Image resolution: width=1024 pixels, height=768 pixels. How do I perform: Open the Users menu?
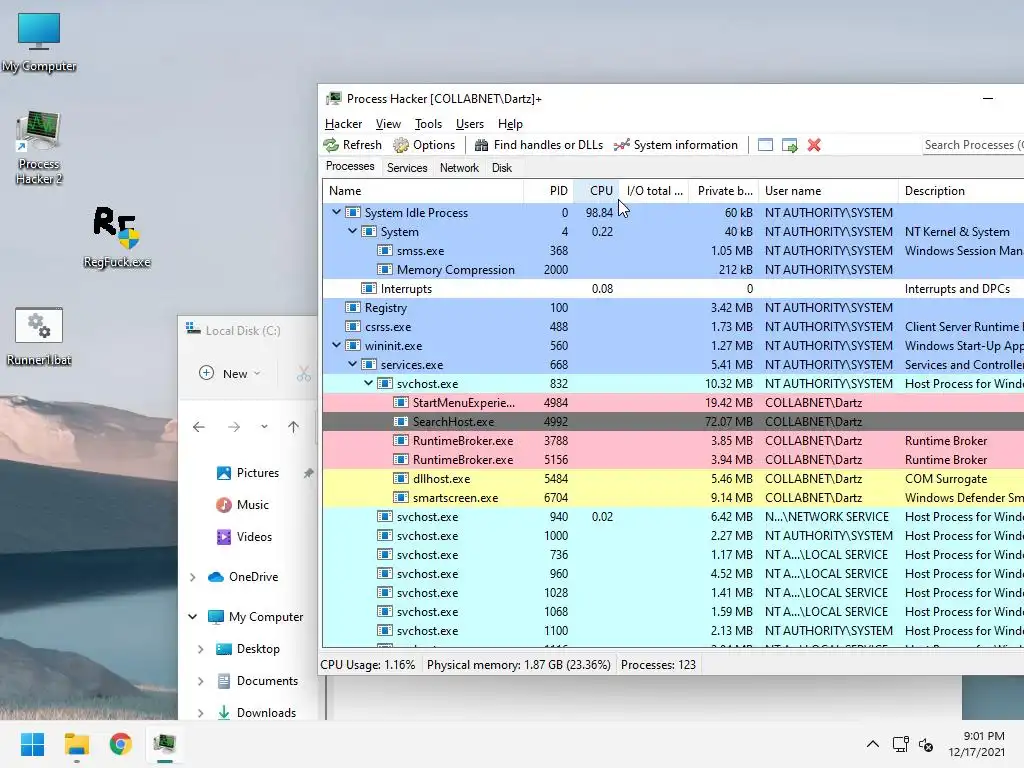(x=470, y=124)
